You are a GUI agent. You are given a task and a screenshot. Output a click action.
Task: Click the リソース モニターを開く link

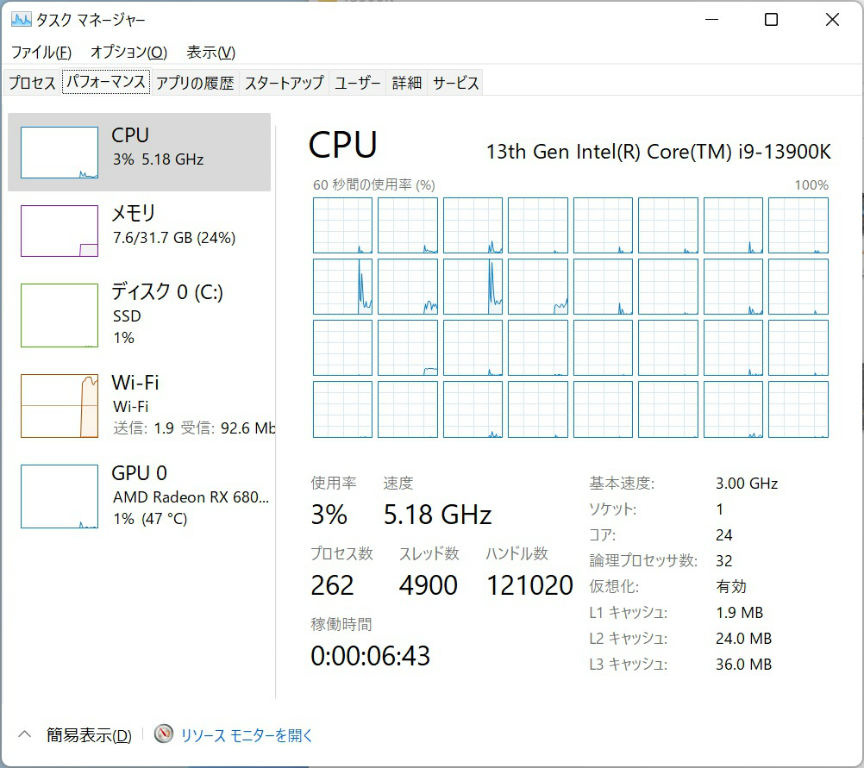[246, 735]
